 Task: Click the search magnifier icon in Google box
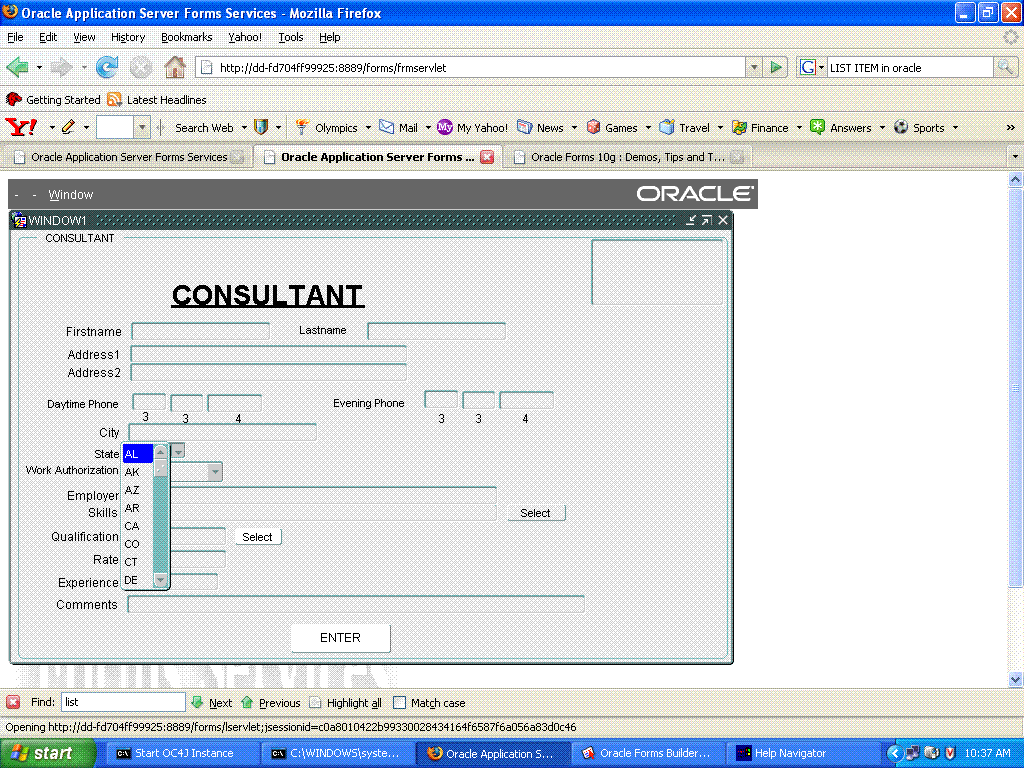click(x=1005, y=67)
